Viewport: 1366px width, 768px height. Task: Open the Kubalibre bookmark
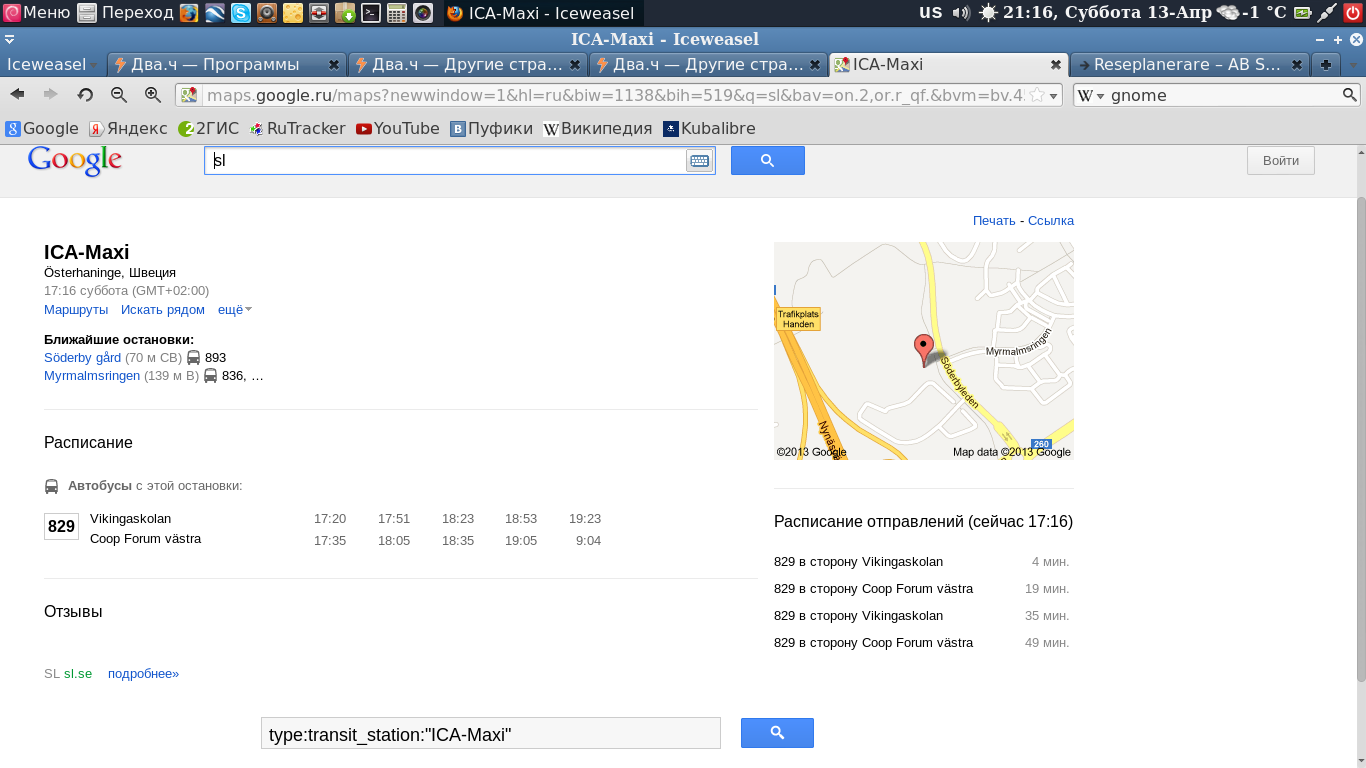(709, 128)
